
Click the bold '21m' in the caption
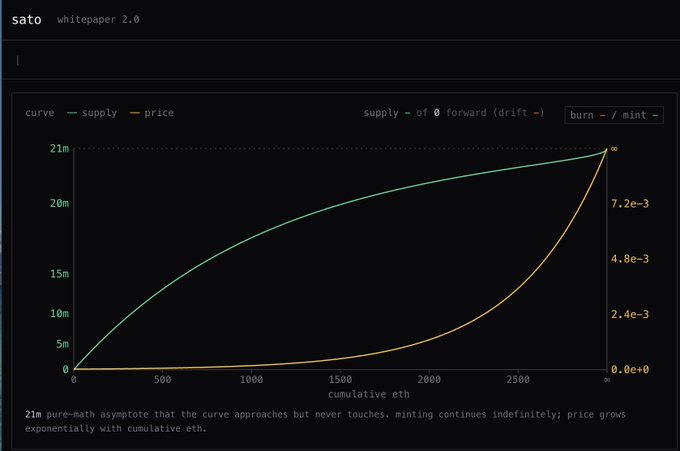tap(33, 415)
